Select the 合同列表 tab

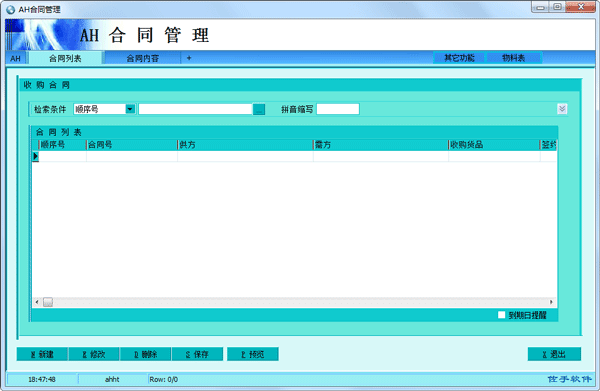click(65, 58)
